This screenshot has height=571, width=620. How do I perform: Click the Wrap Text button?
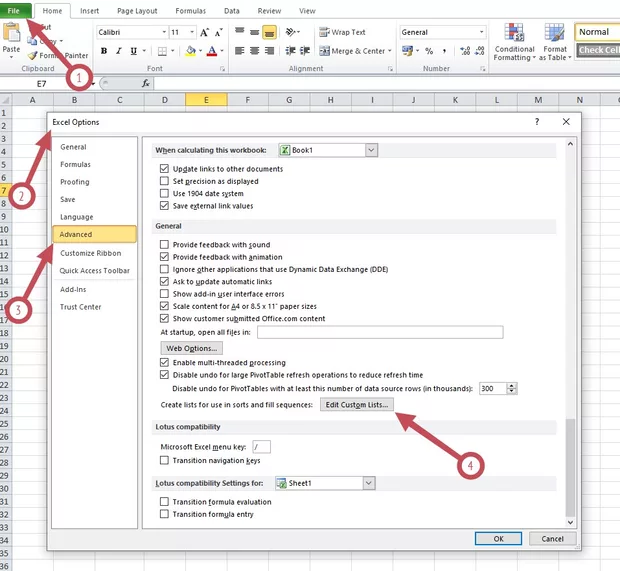(342, 32)
